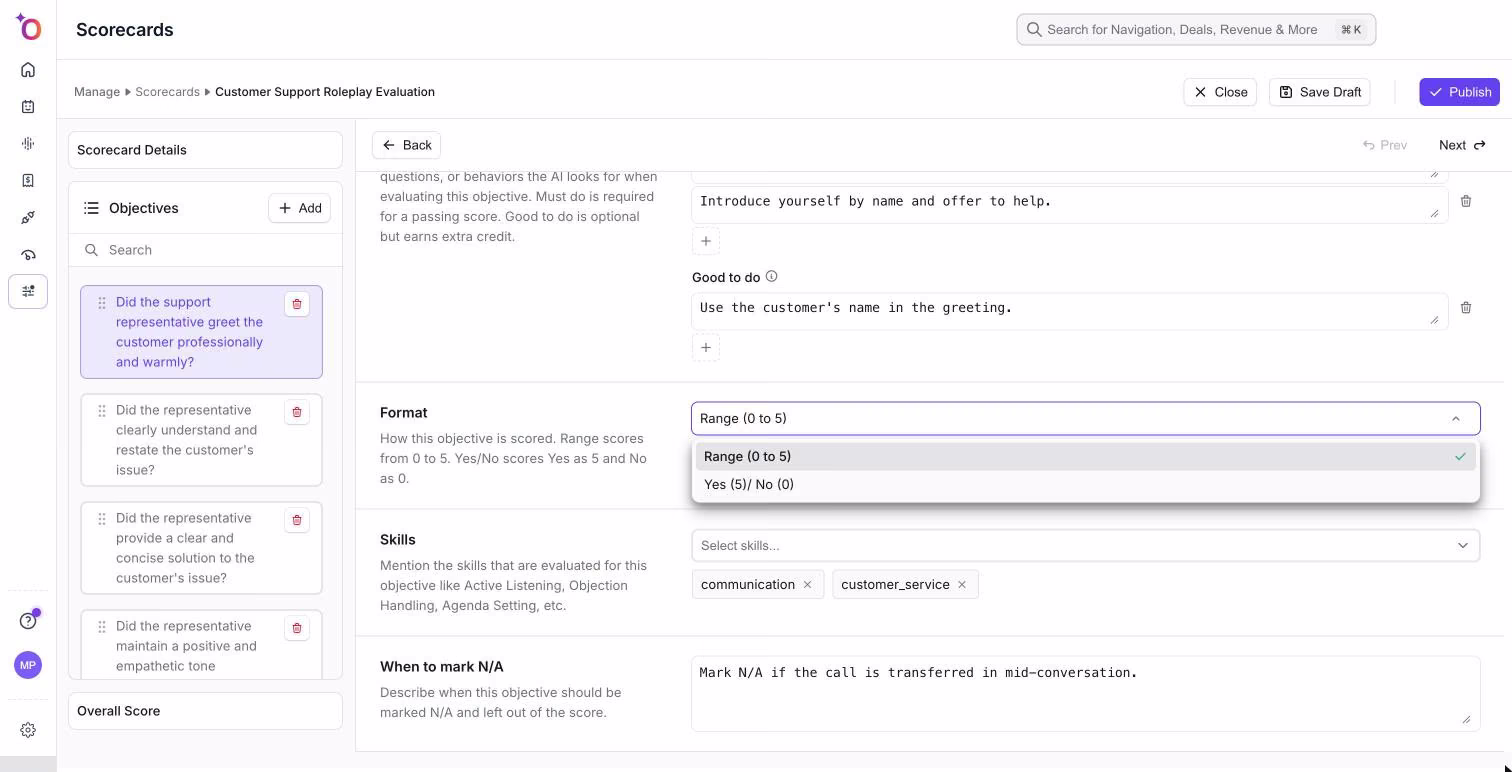
Task: Add another item under Must do list
Action: point(706,241)
